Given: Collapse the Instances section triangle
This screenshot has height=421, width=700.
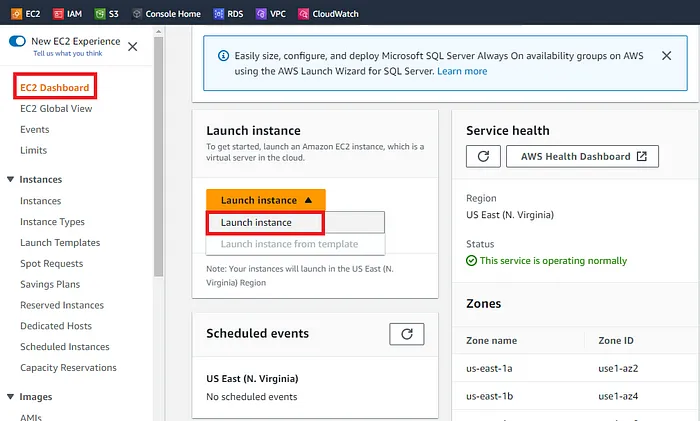Looking at the screenshot, I should coord(10,179).
